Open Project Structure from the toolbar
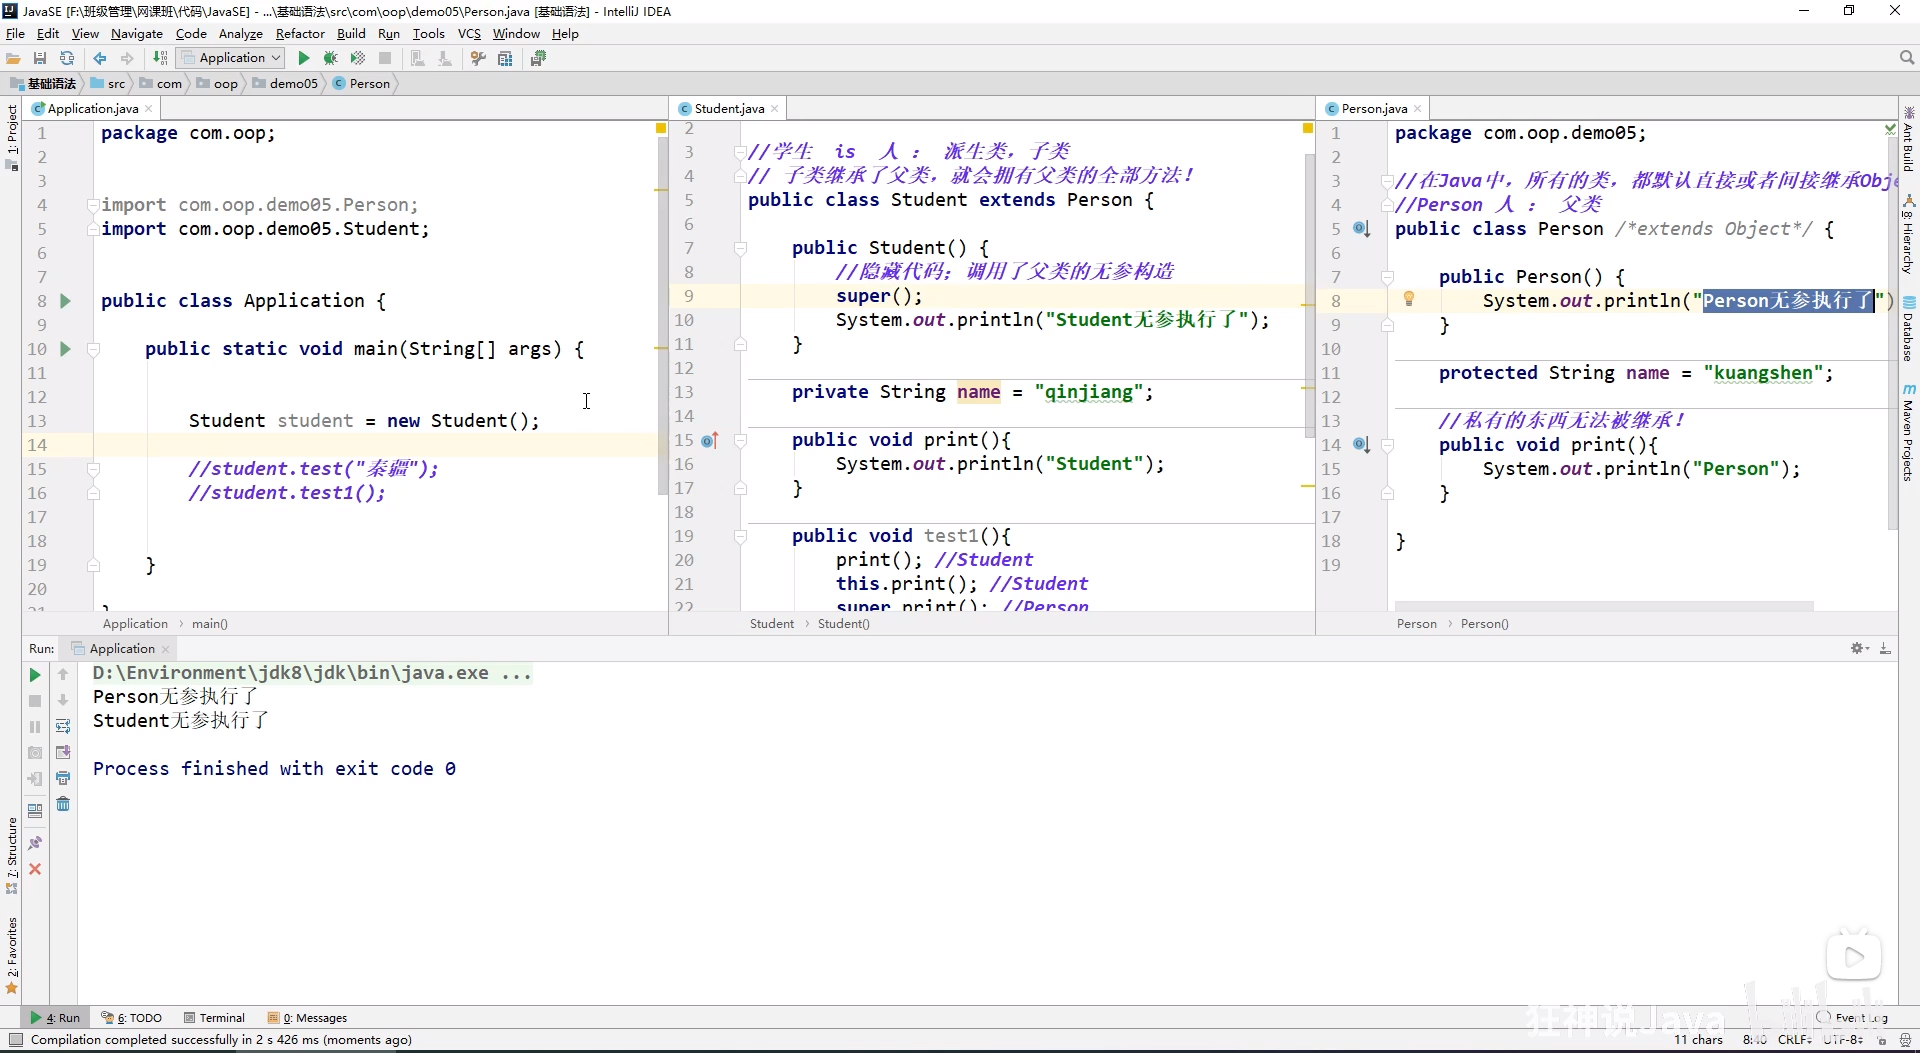 coord(505,58)
